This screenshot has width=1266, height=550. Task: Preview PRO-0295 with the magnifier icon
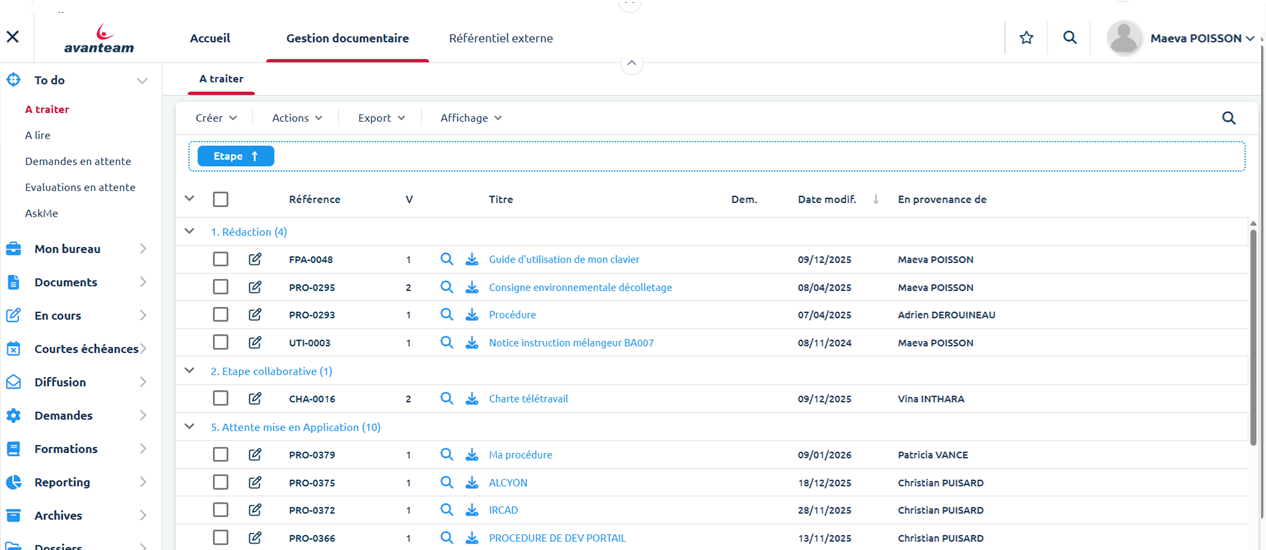(447, 288)
